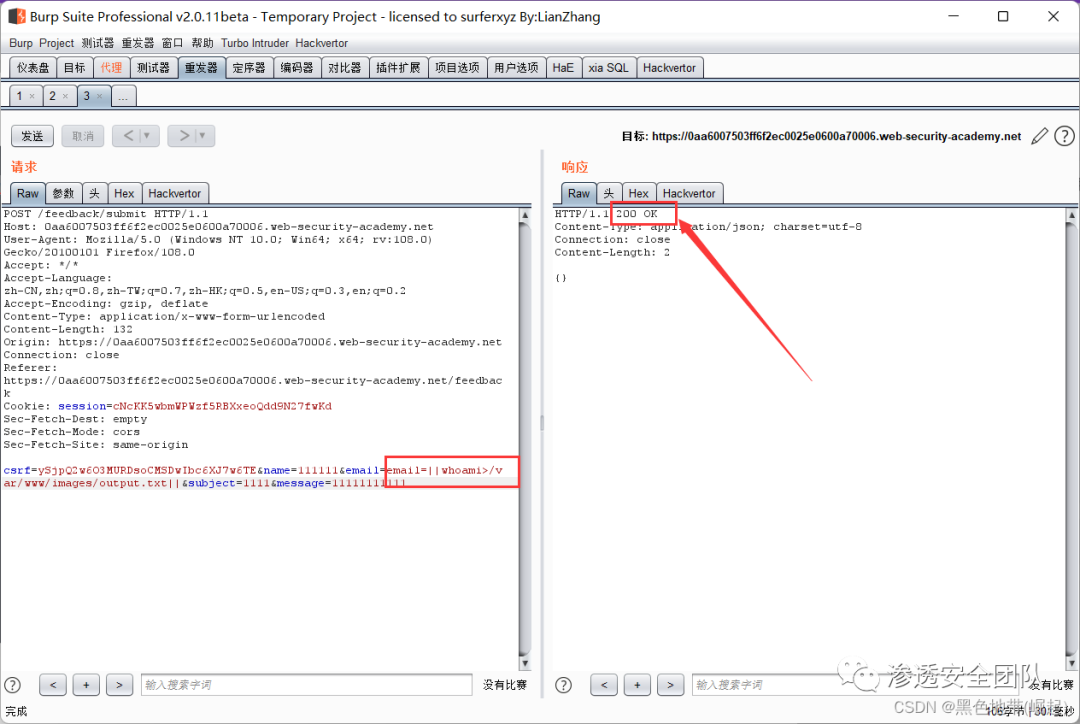Switch to the HaE tab
1080x724 pixels.
click(x=563, y=68)
